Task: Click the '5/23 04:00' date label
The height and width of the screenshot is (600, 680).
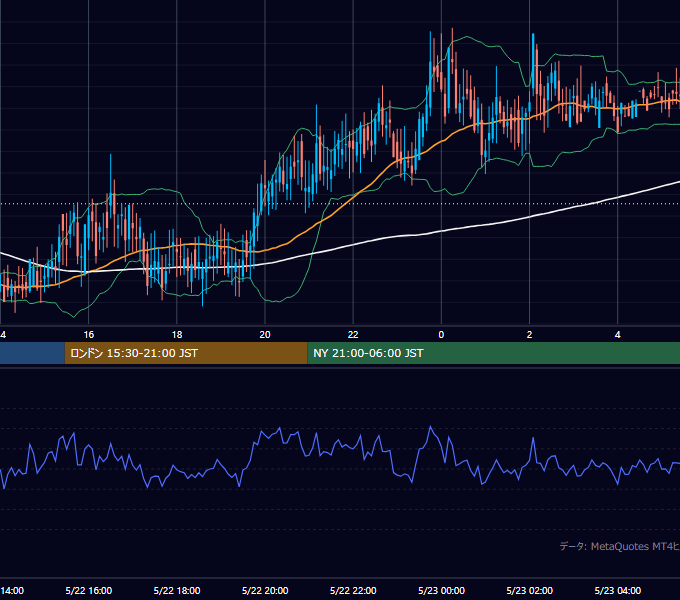Action: point(618,591)
